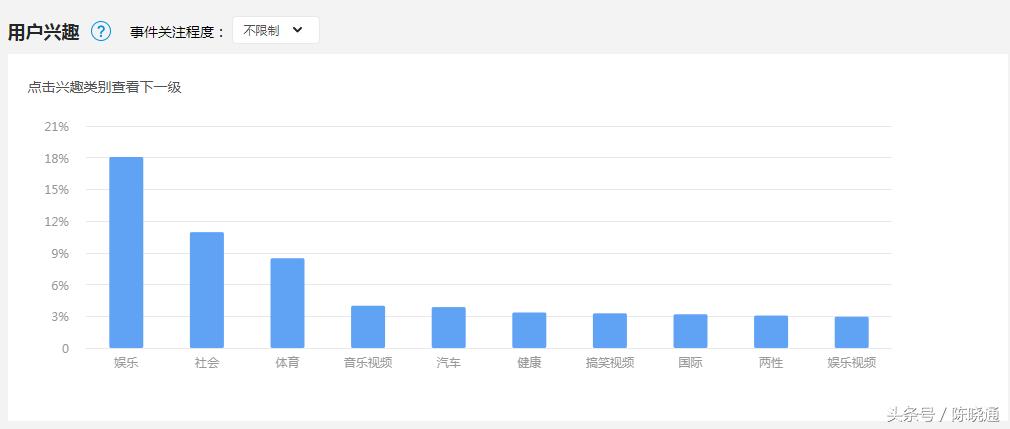Click the 体育 category label
Image resolution: width=1010 pixels, height=429 pixels.
pyautogui.click(x=287, y=363)
